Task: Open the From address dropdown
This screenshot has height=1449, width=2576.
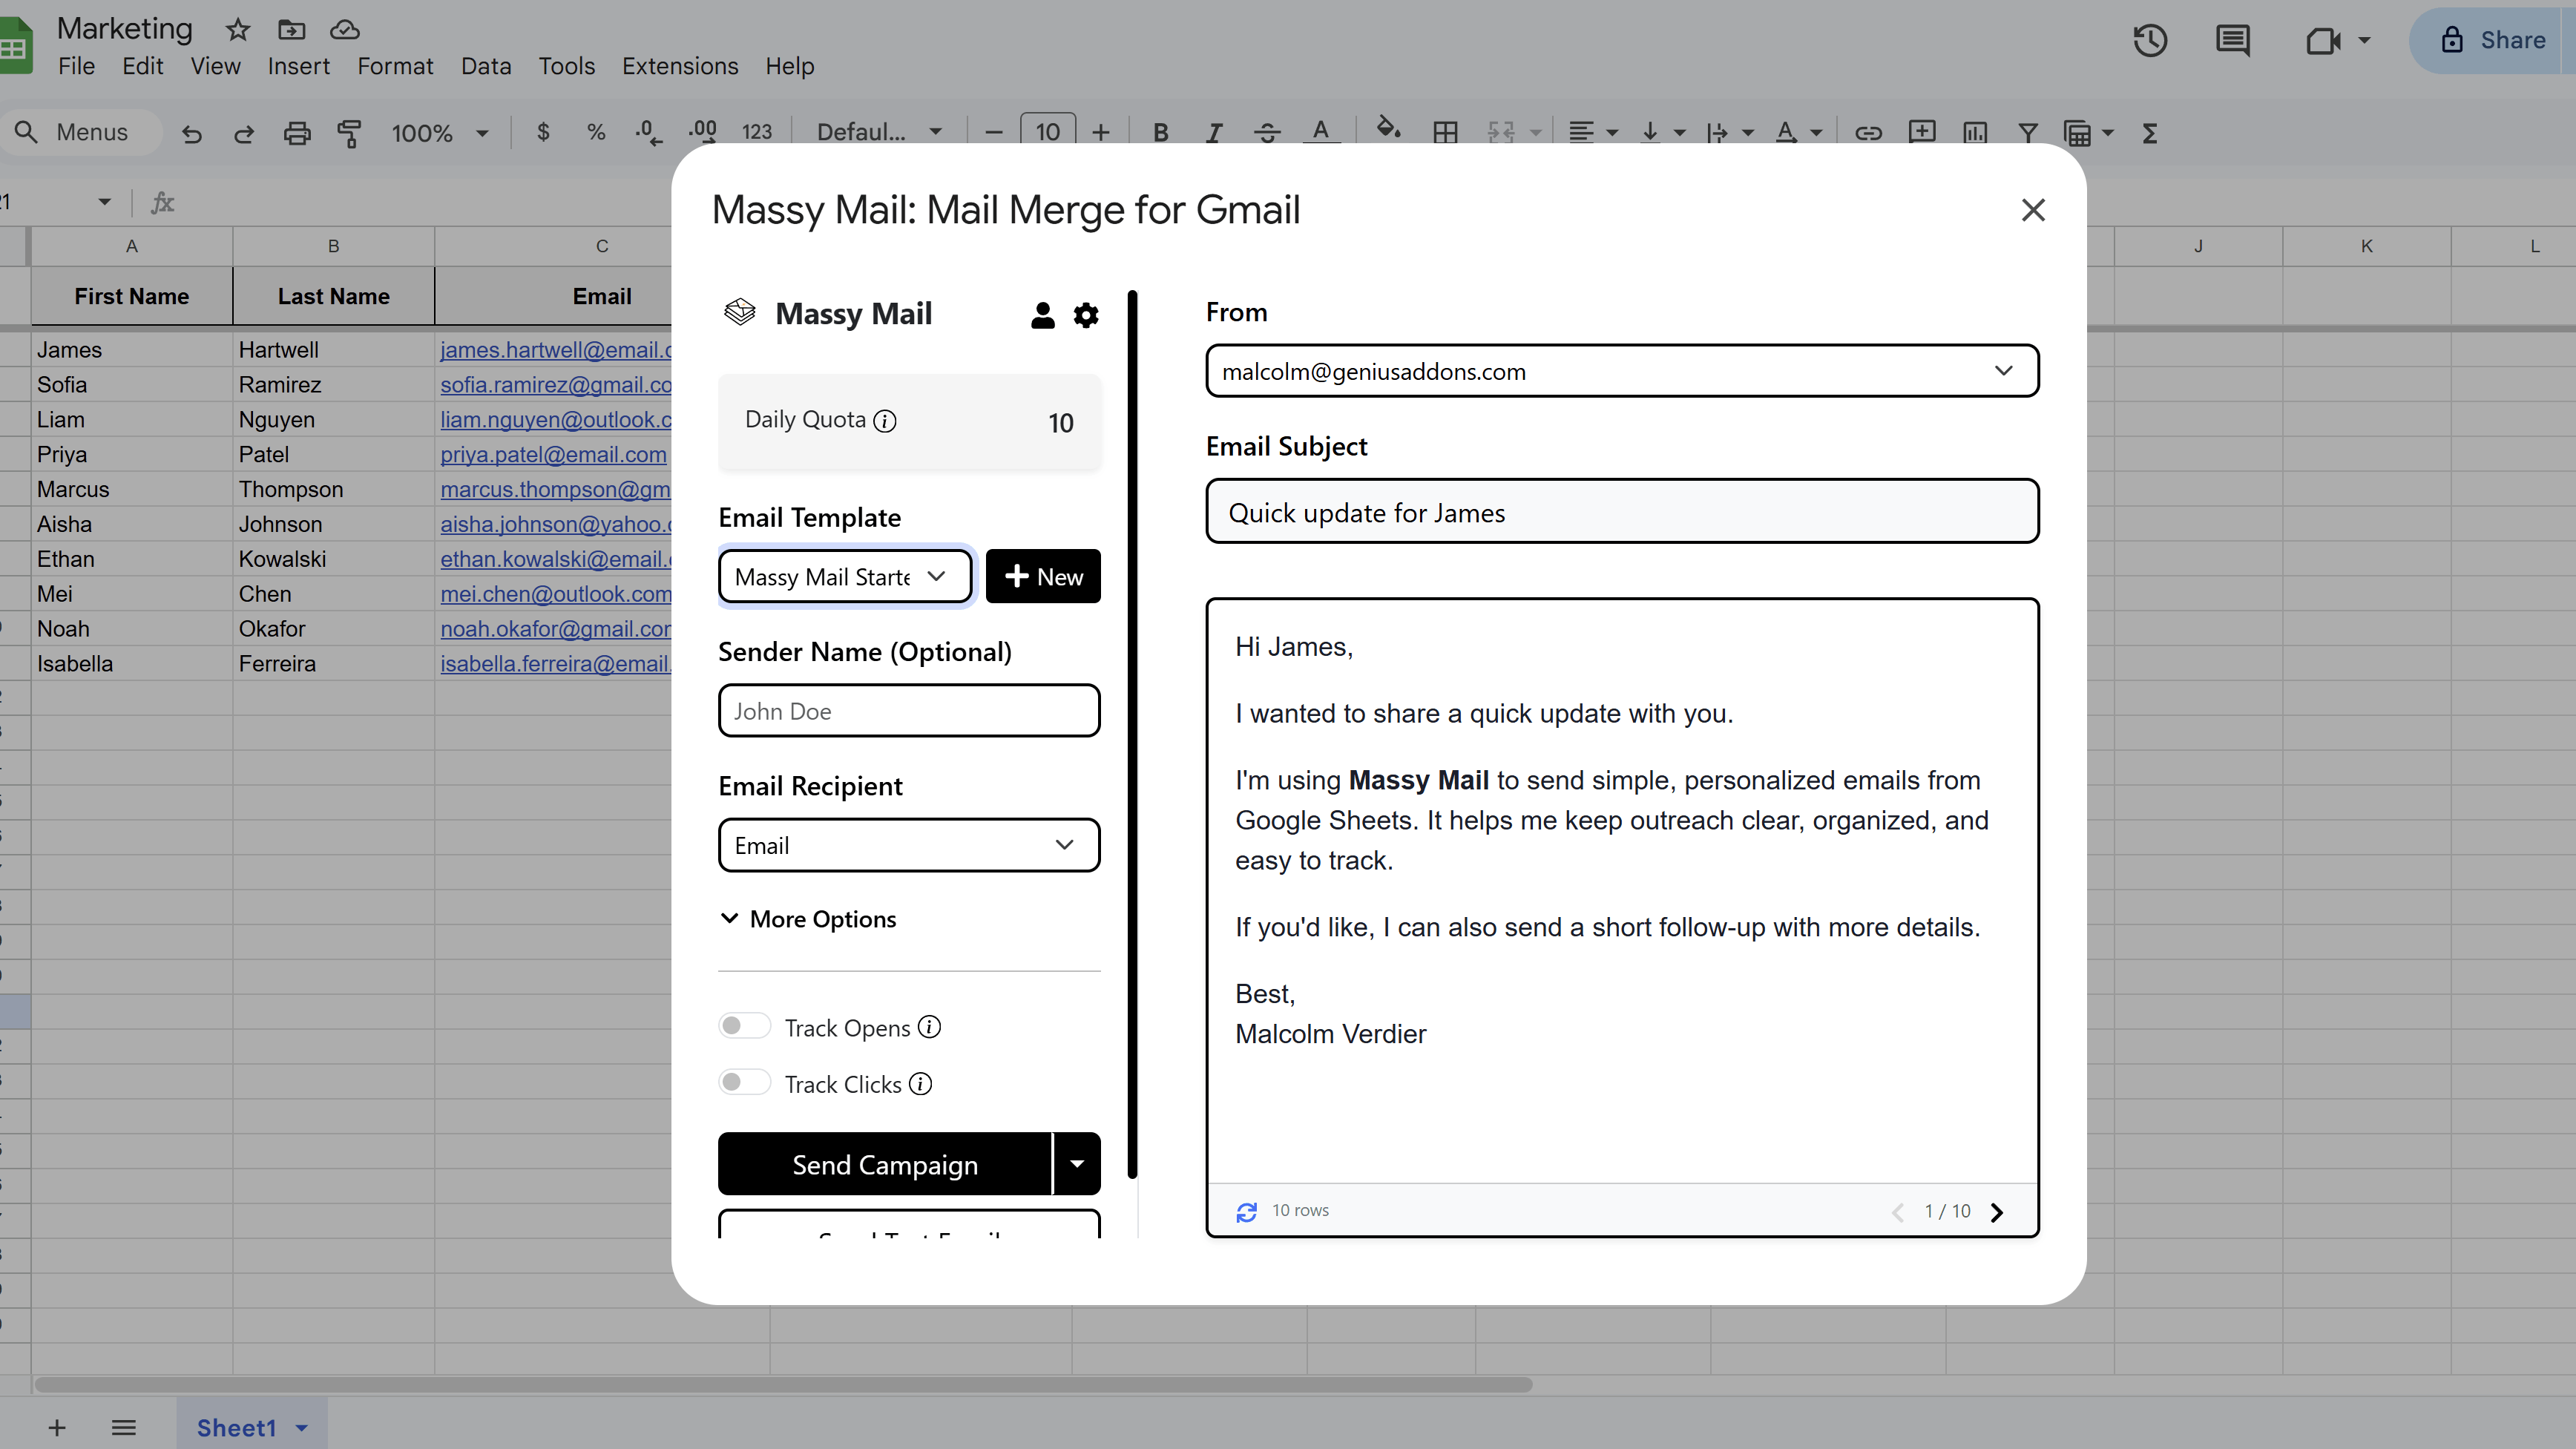Action: (x=2005, y=371)
